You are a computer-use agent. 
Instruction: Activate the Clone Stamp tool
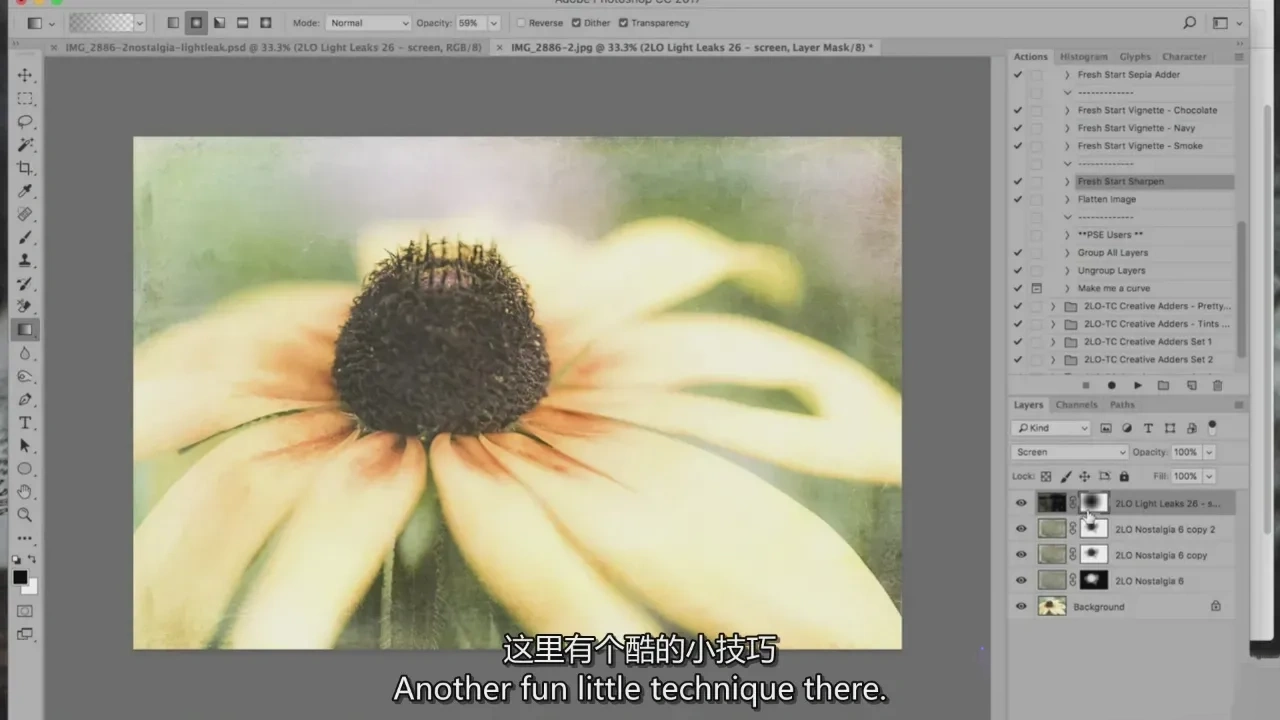[25, 260]
